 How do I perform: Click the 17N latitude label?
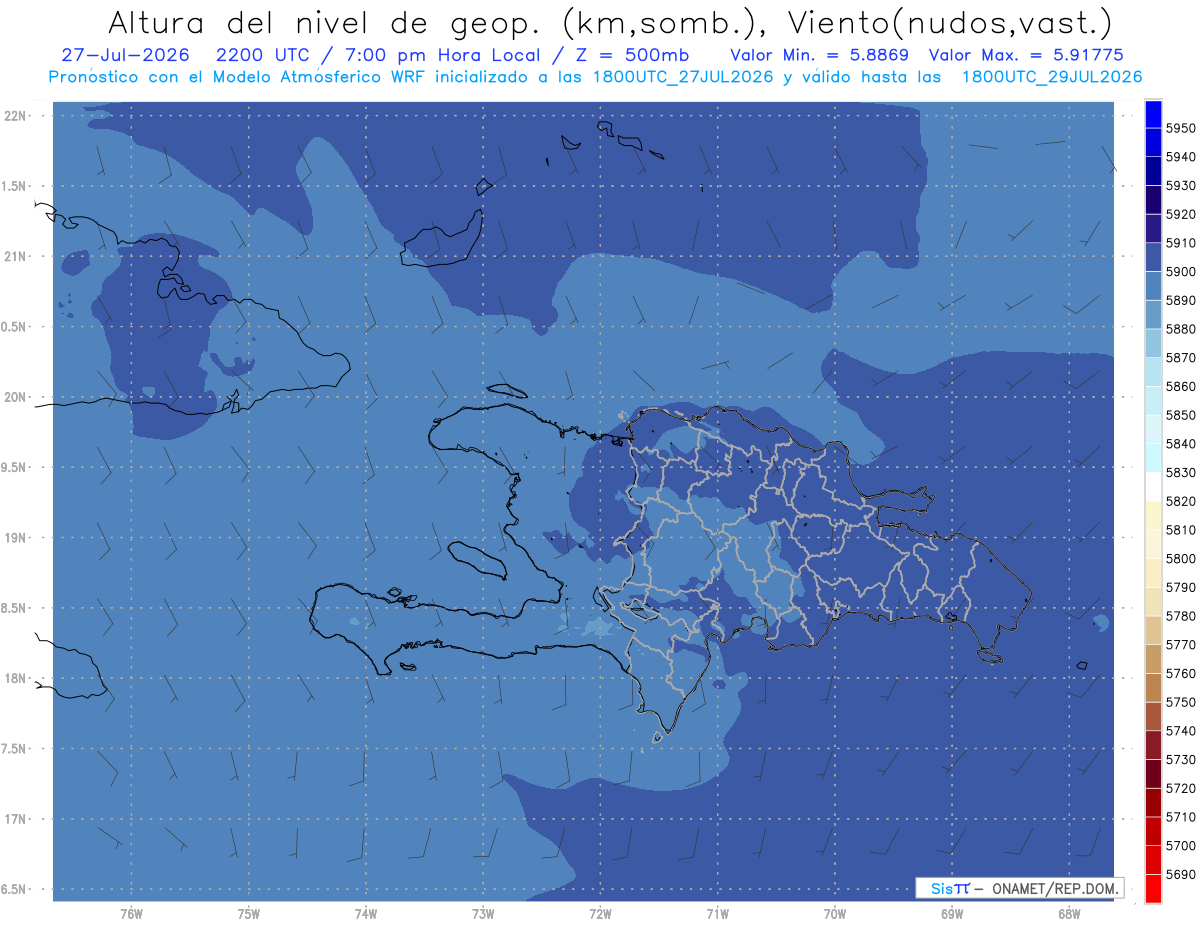click(x=16, y=819)
